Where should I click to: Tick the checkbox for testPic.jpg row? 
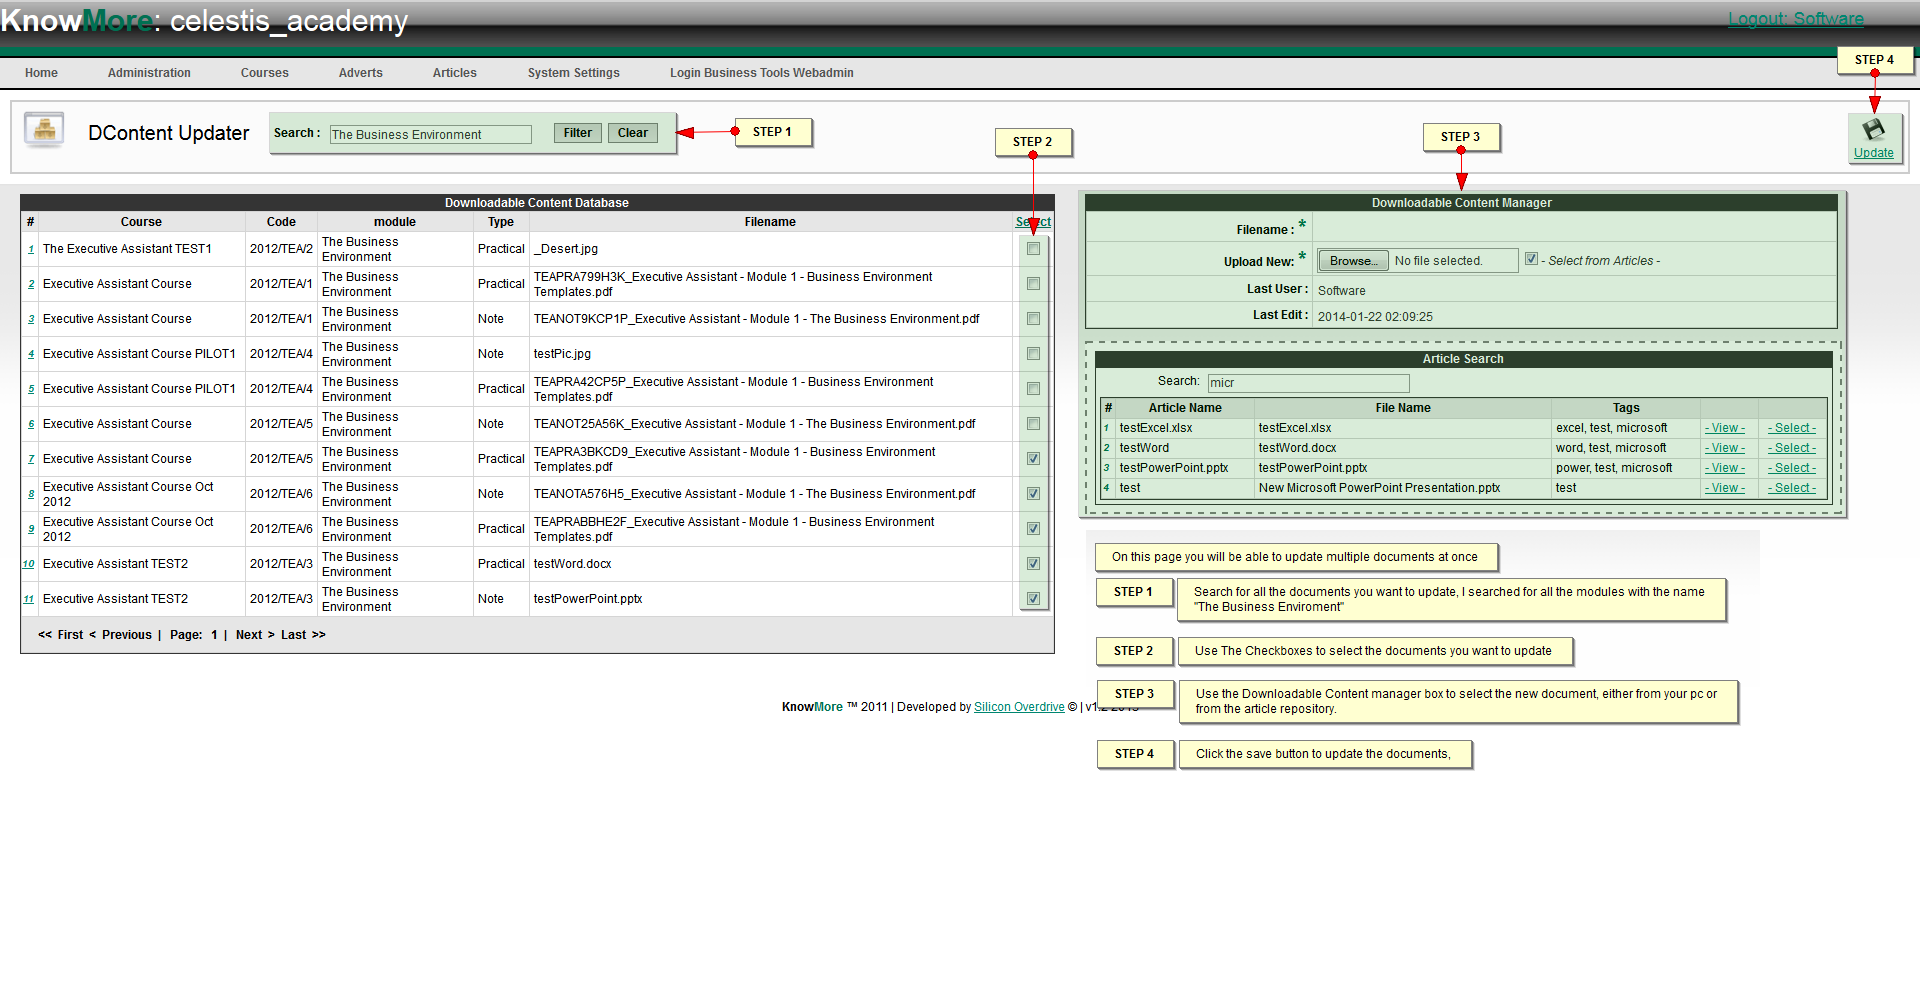click(1033, 354)
